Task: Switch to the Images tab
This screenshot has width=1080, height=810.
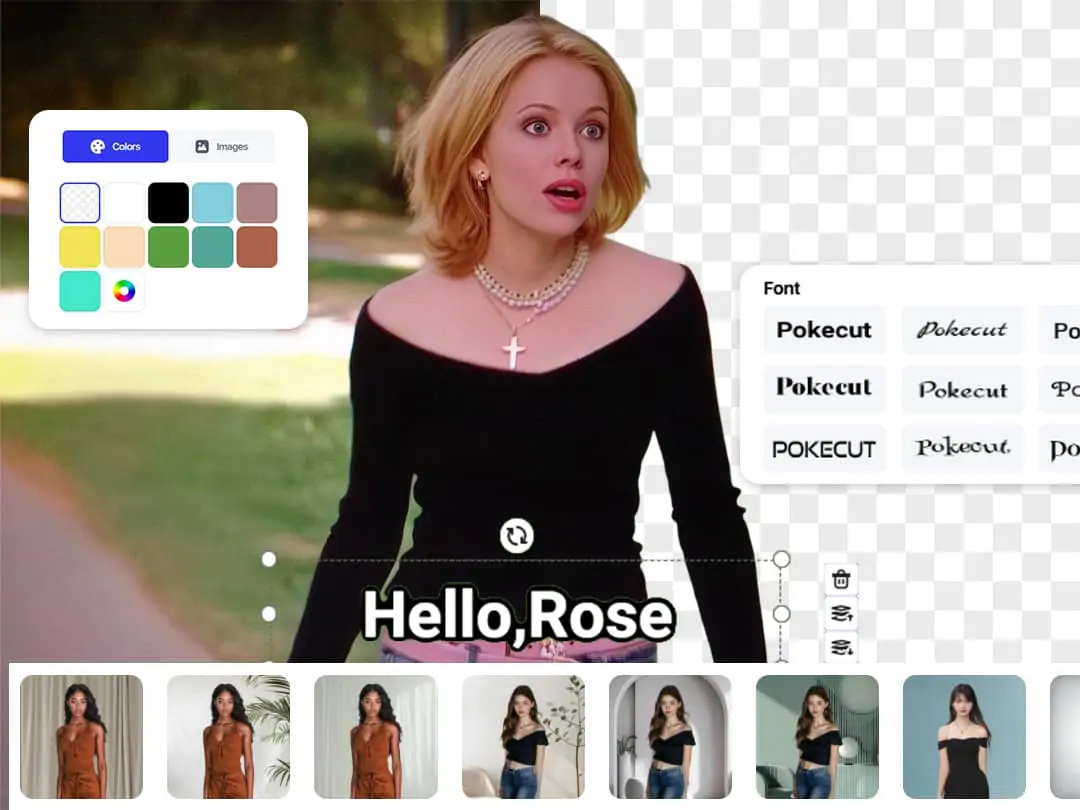Action: coord(221,146)
